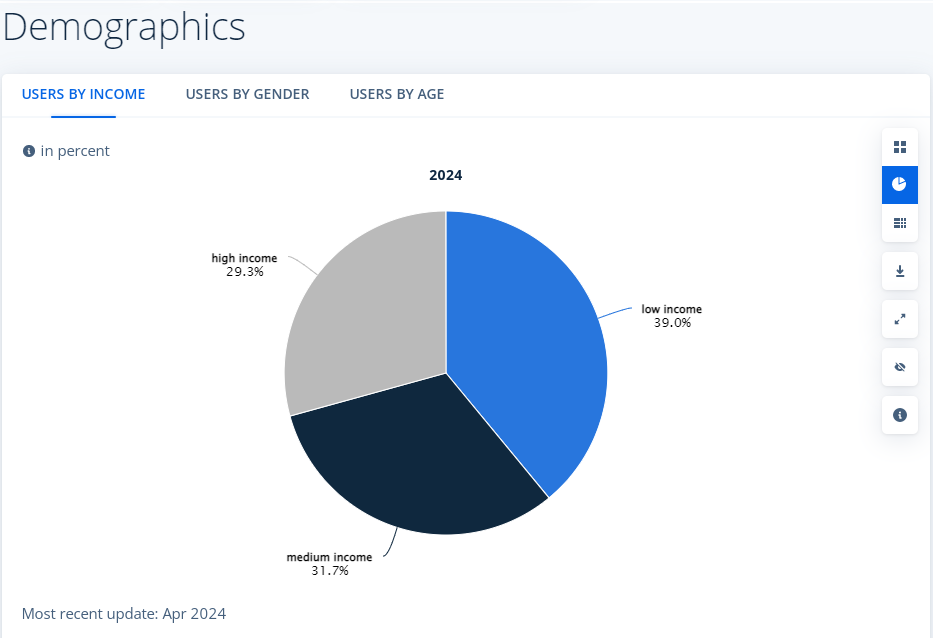Screen dimensions: 933x638
Task: Switch to the tile grid view icon
Action: pyautogui.click(x=899, y=147)
